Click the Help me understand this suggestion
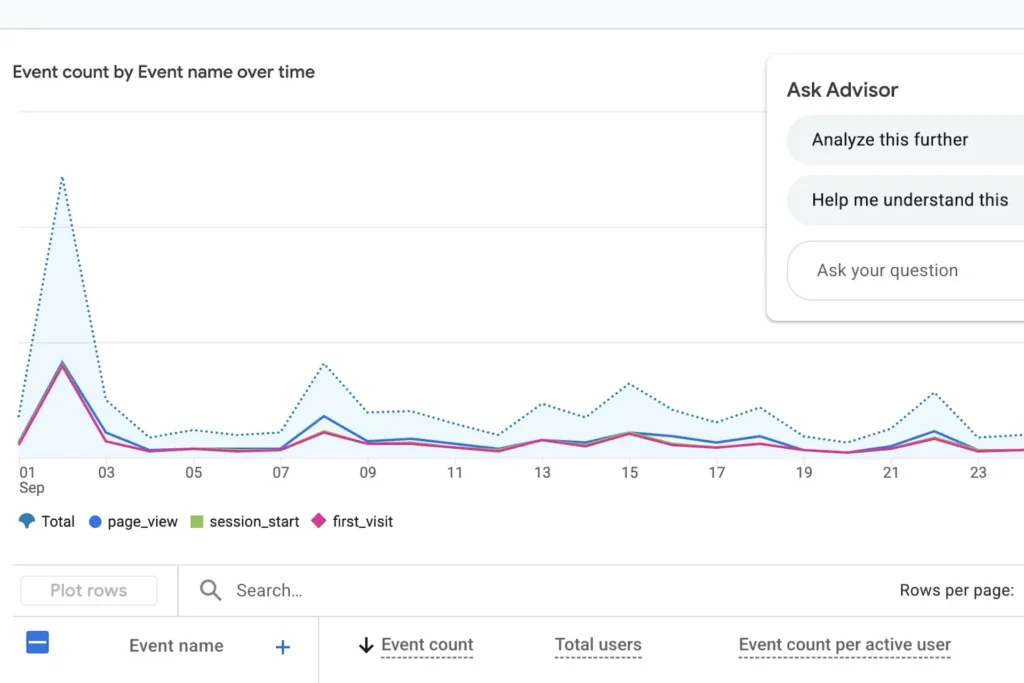 [905, 200]
